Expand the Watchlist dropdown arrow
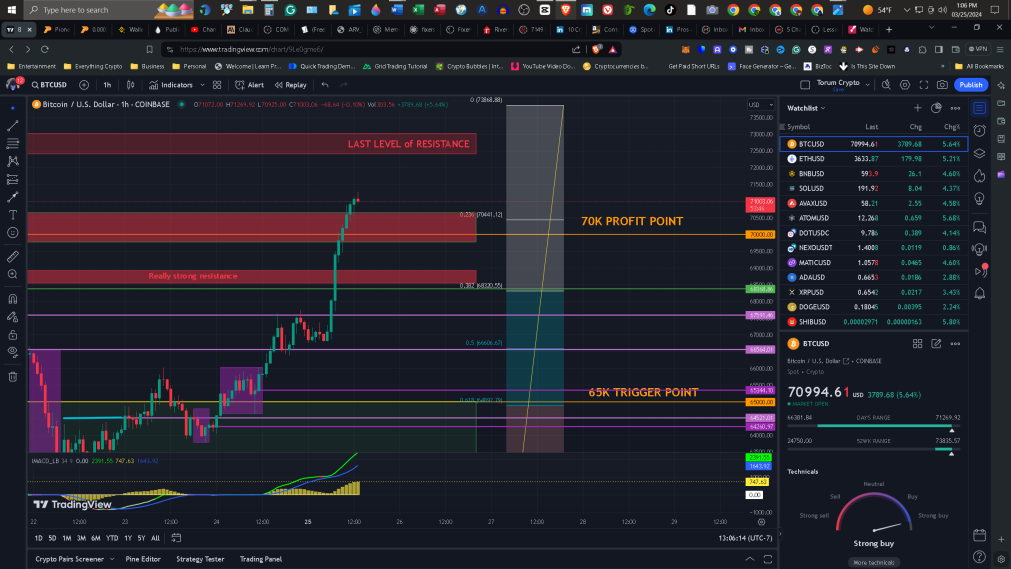The height and width of the screenshot is (569, 1011). (823, 108)
